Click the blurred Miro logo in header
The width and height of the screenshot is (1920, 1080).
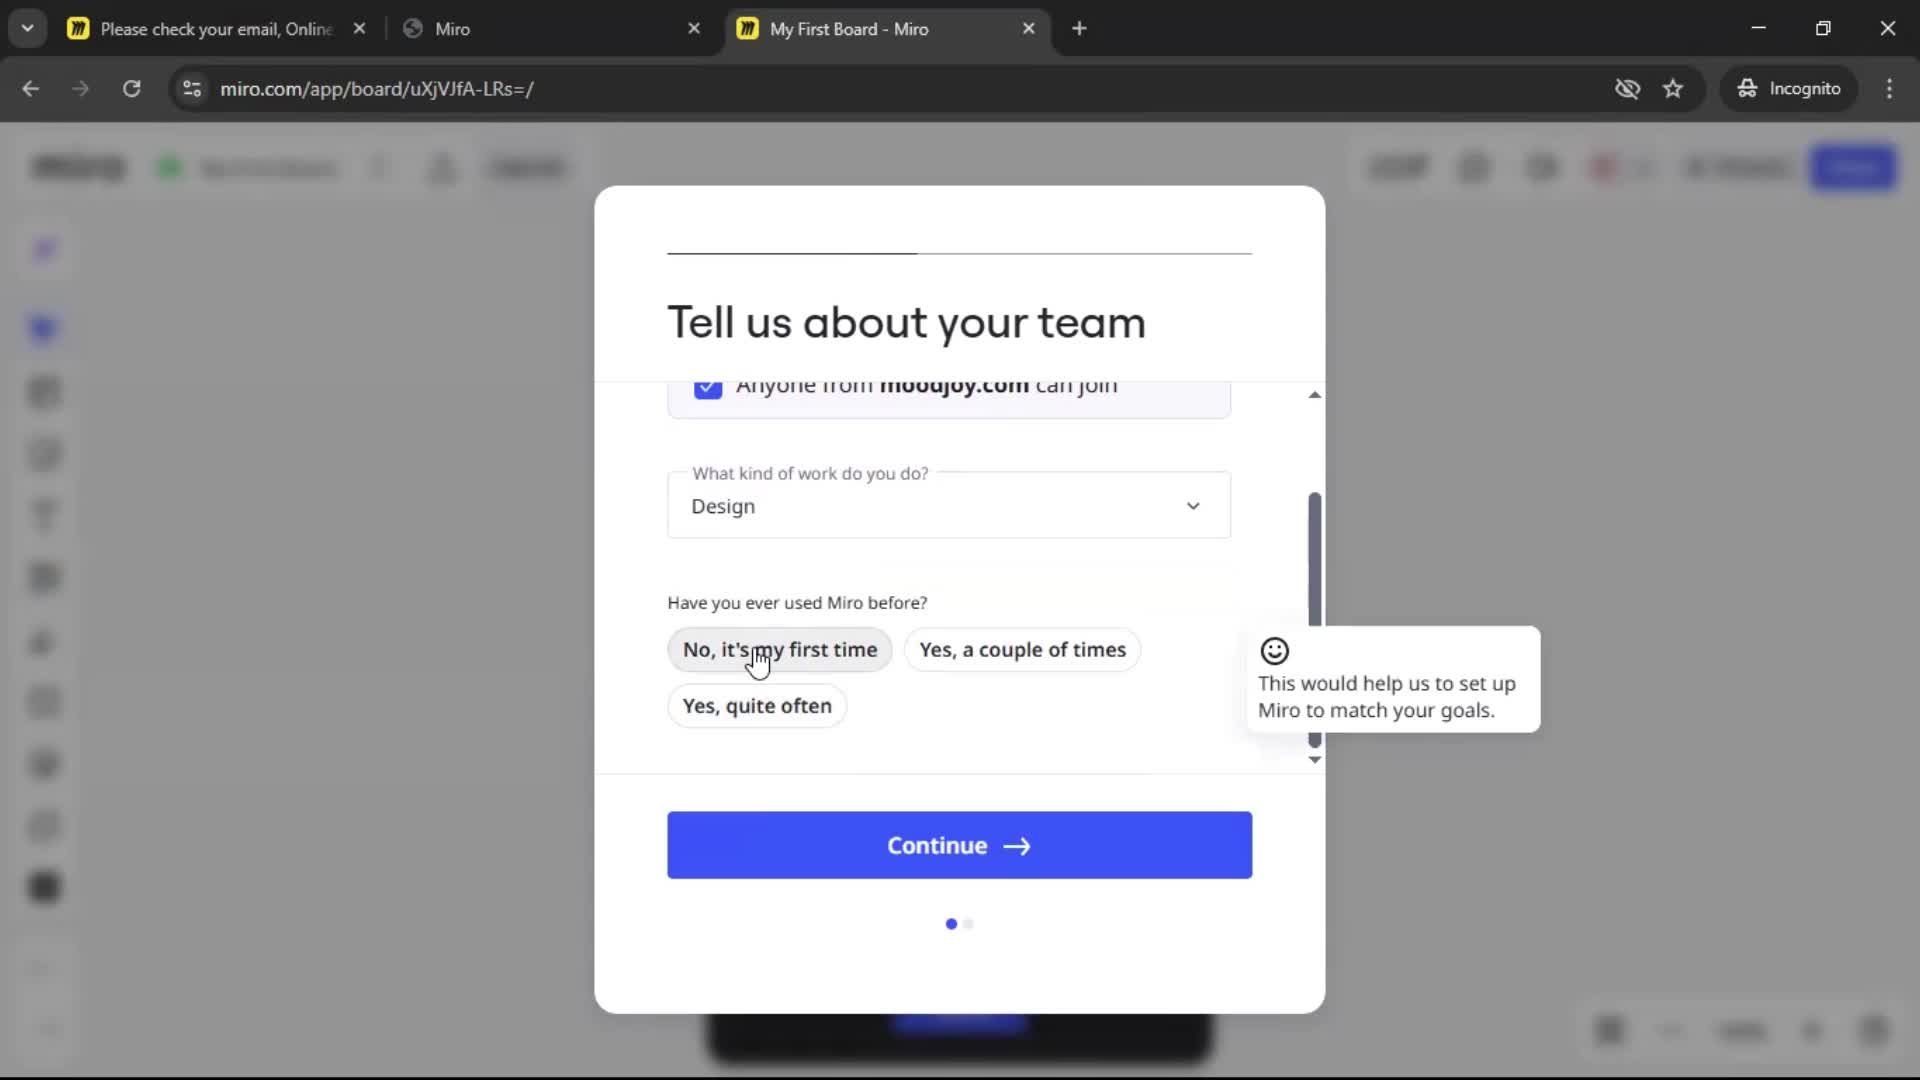point(79,167)
